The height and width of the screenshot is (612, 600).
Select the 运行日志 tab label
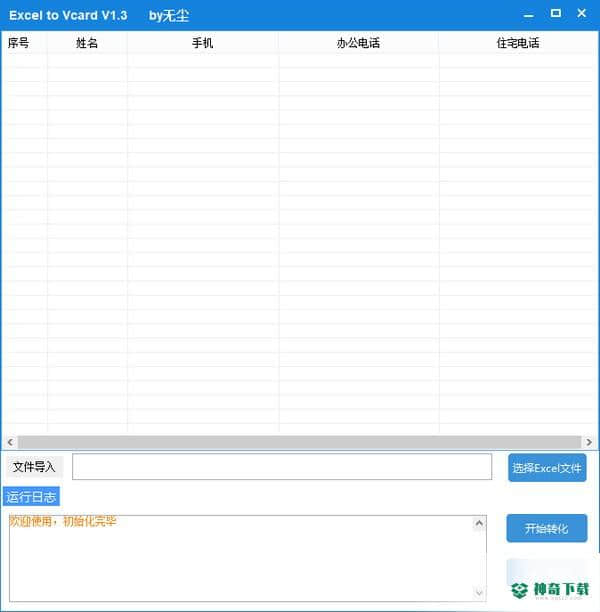(31, 496)
